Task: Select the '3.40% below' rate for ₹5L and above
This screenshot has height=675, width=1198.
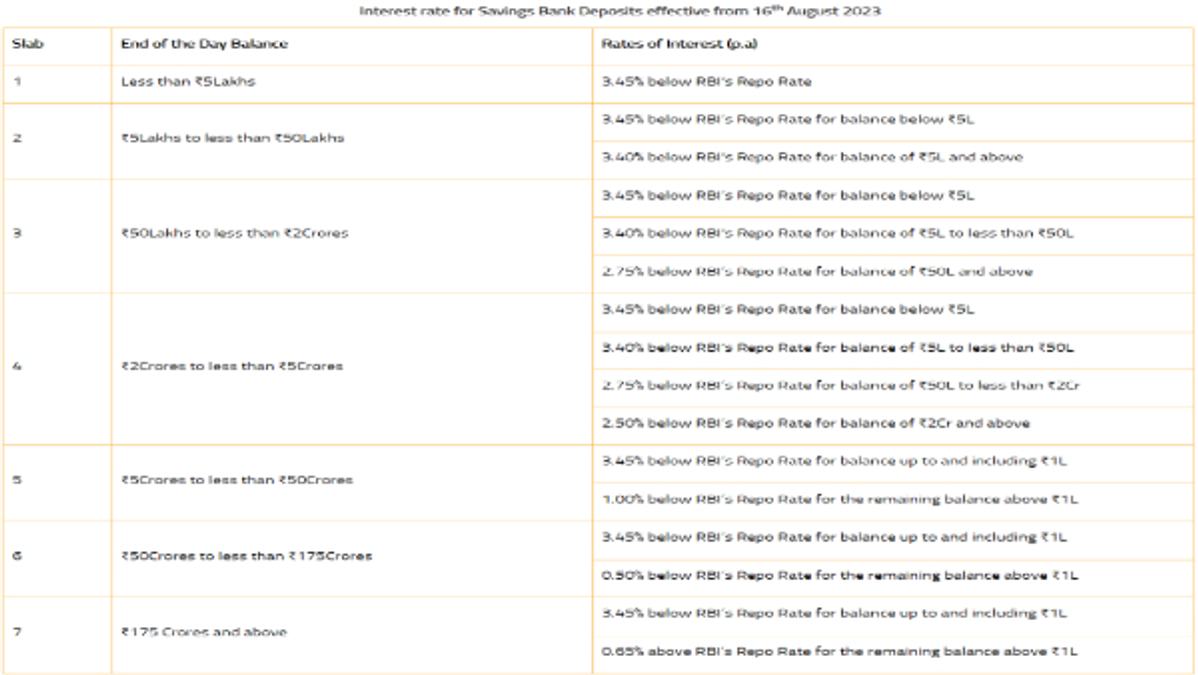Action: [x=812, y=157]
